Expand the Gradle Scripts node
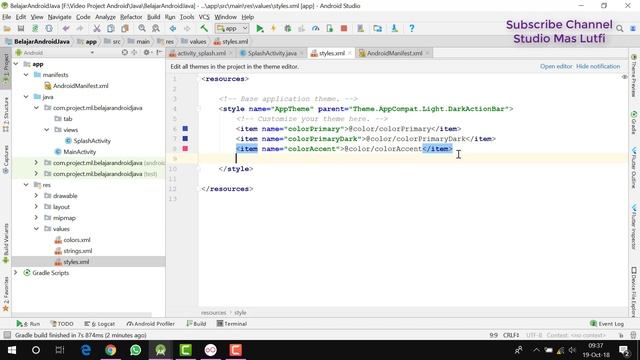Viewport: 640px width, 360px height. point(16,273)
